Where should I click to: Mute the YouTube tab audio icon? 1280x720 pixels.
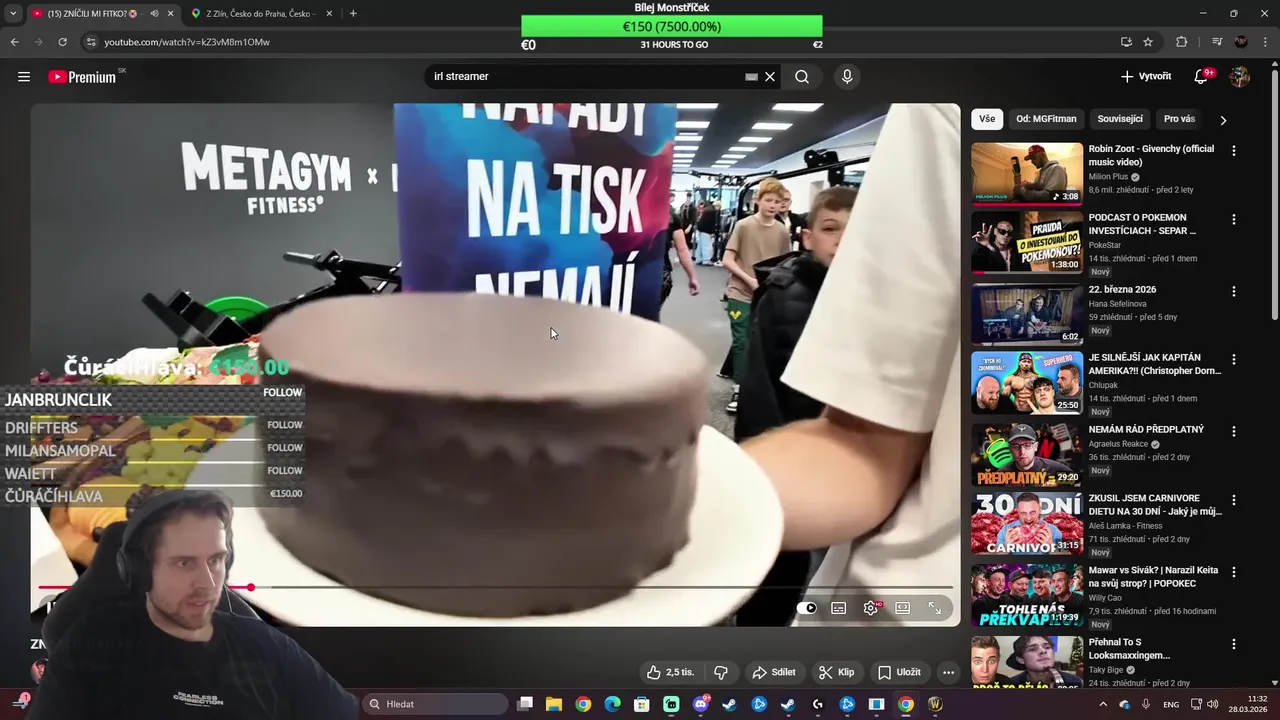pyautogui.click(x=154, y=14)
